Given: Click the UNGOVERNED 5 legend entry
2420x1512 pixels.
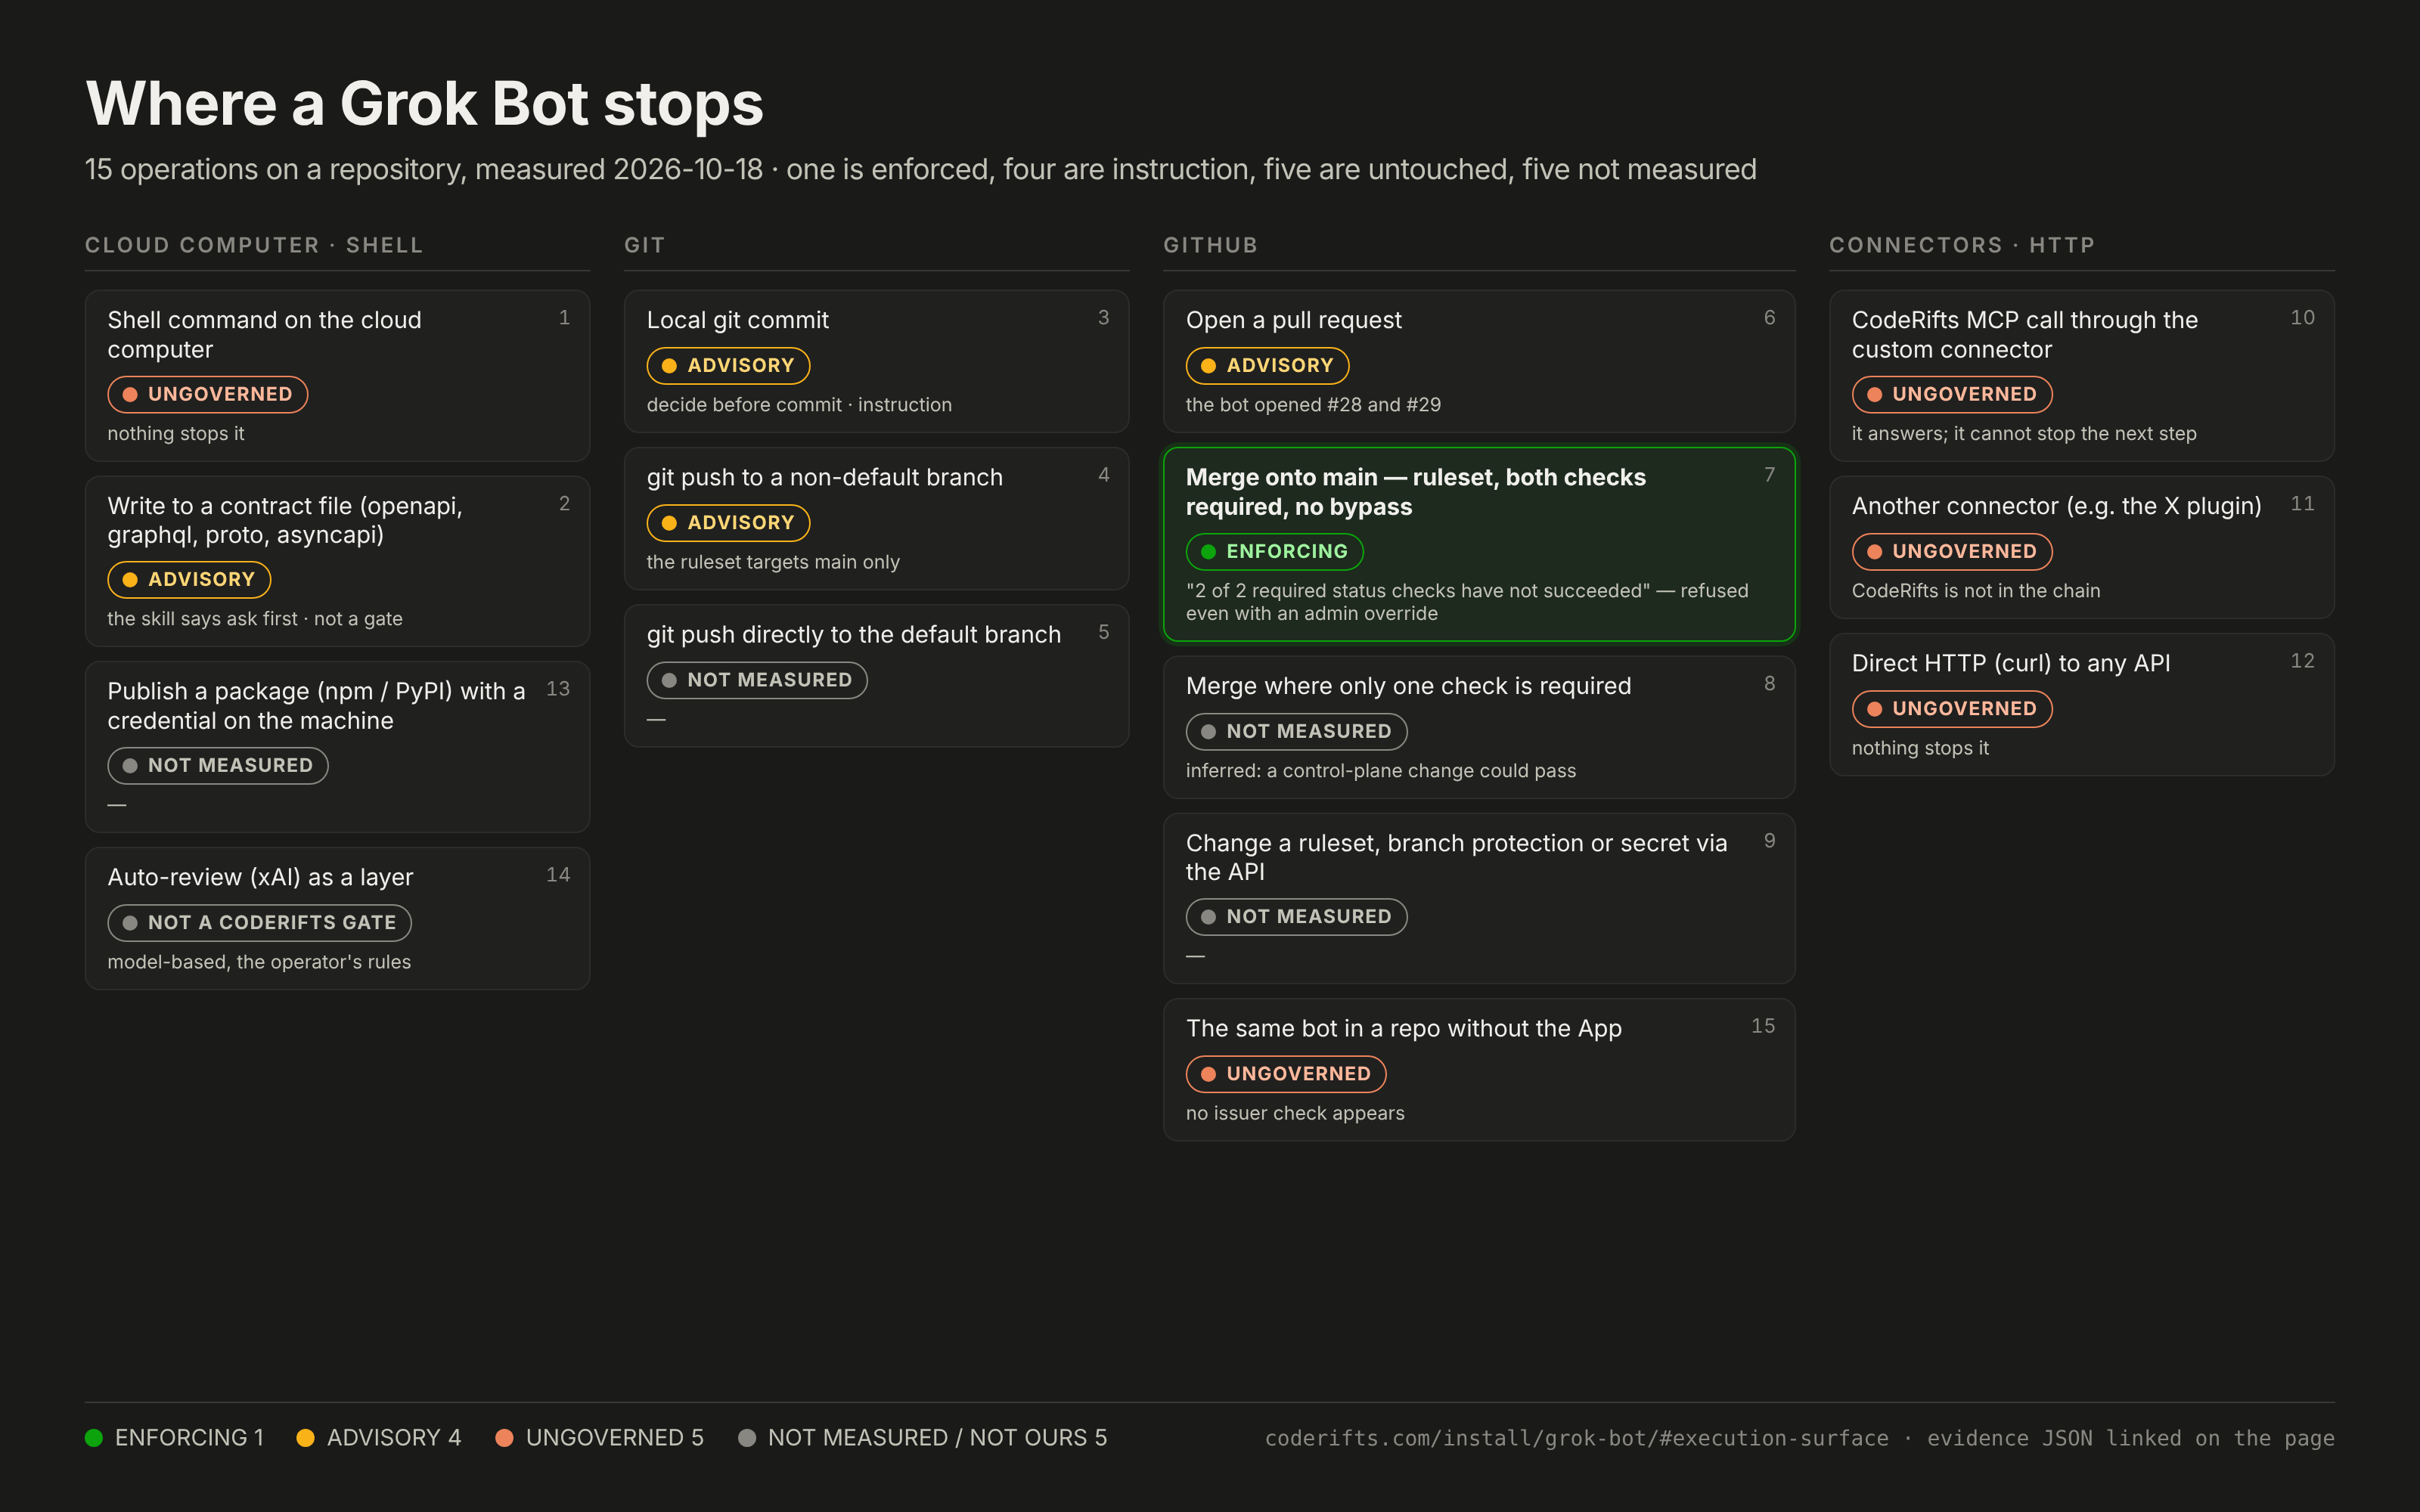Looking at the screenshot, I should tap(599, 1437).
